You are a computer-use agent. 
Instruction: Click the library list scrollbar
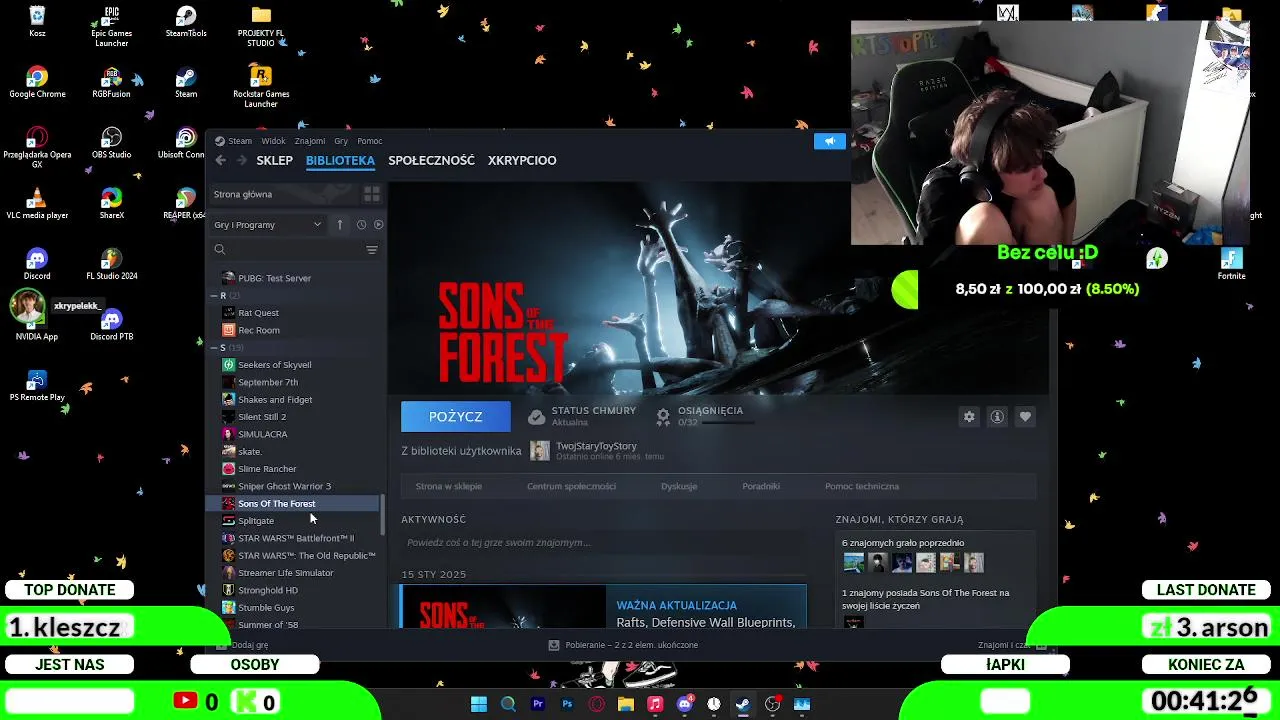[382, 513]
